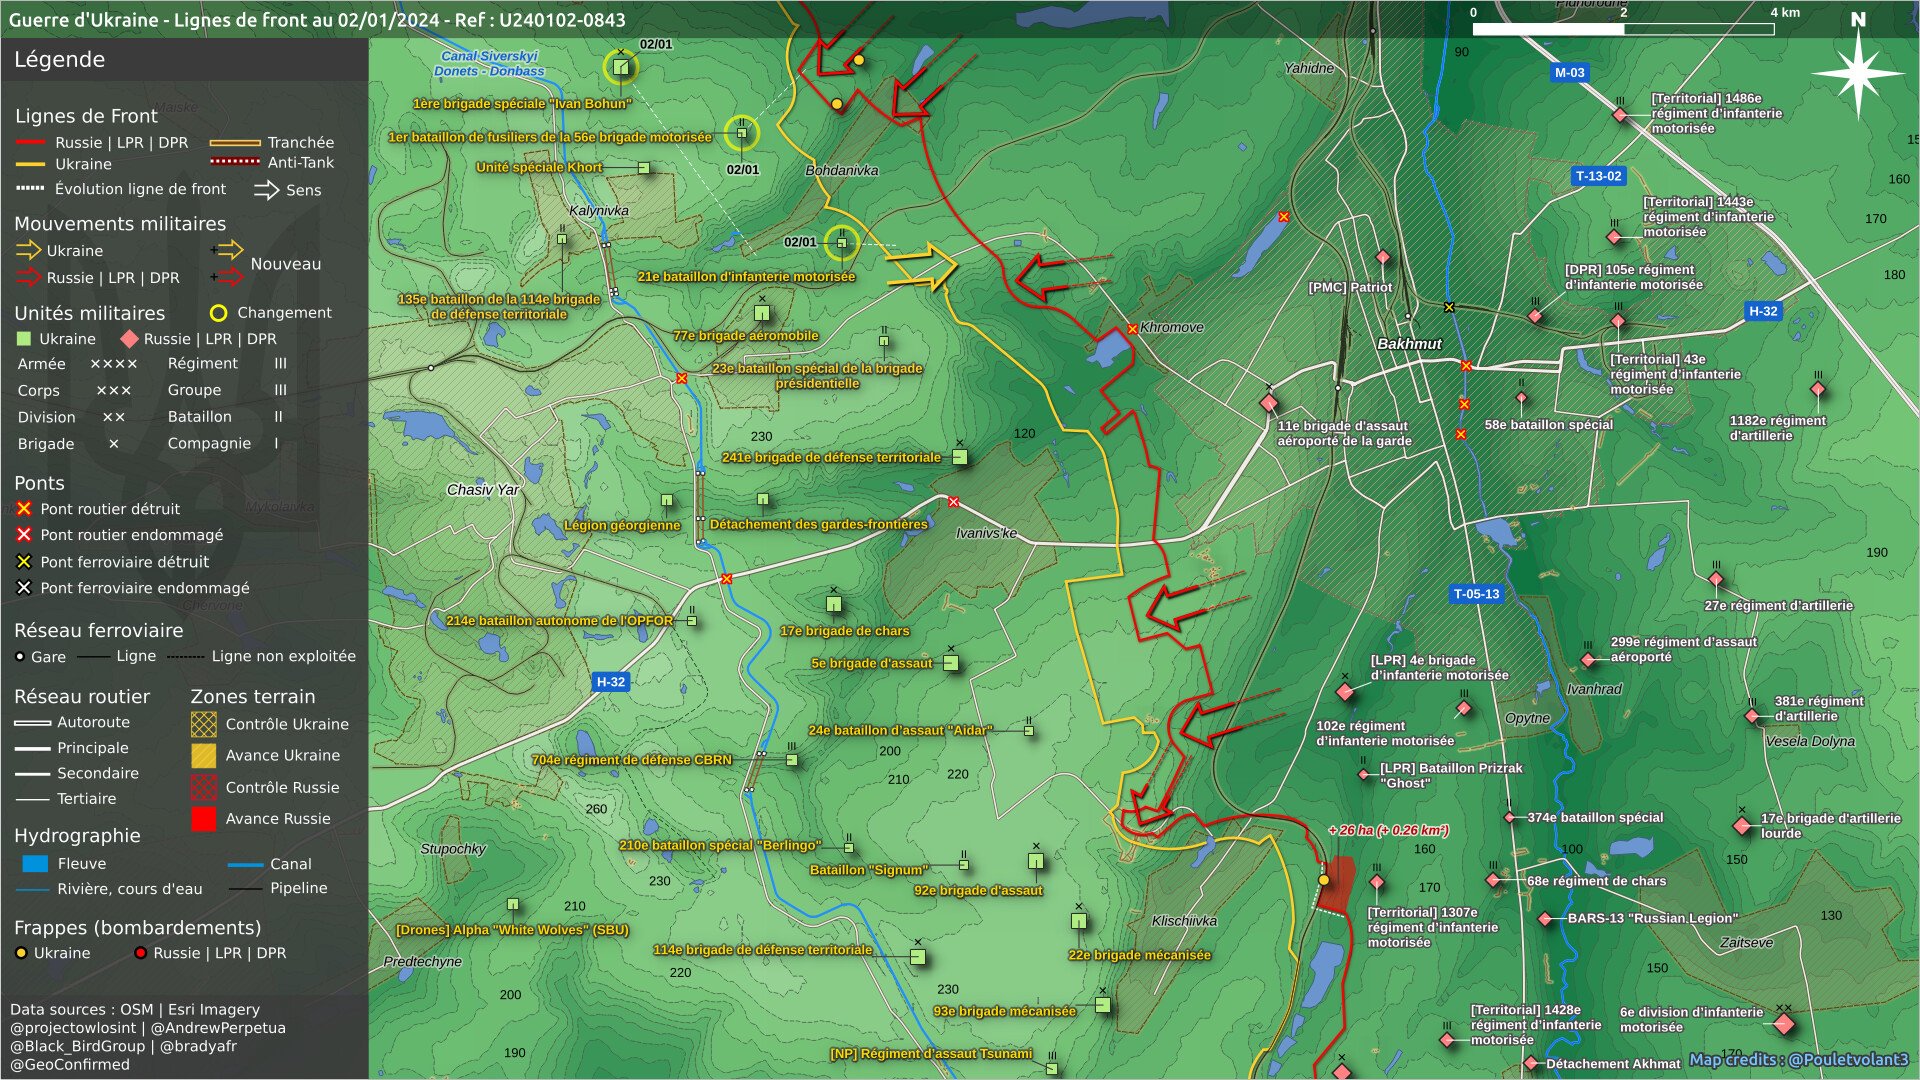The image size is (1920, 1080).
Task: Select the 22e brigade mécanisée unit square
Action: coord(1079,920)
